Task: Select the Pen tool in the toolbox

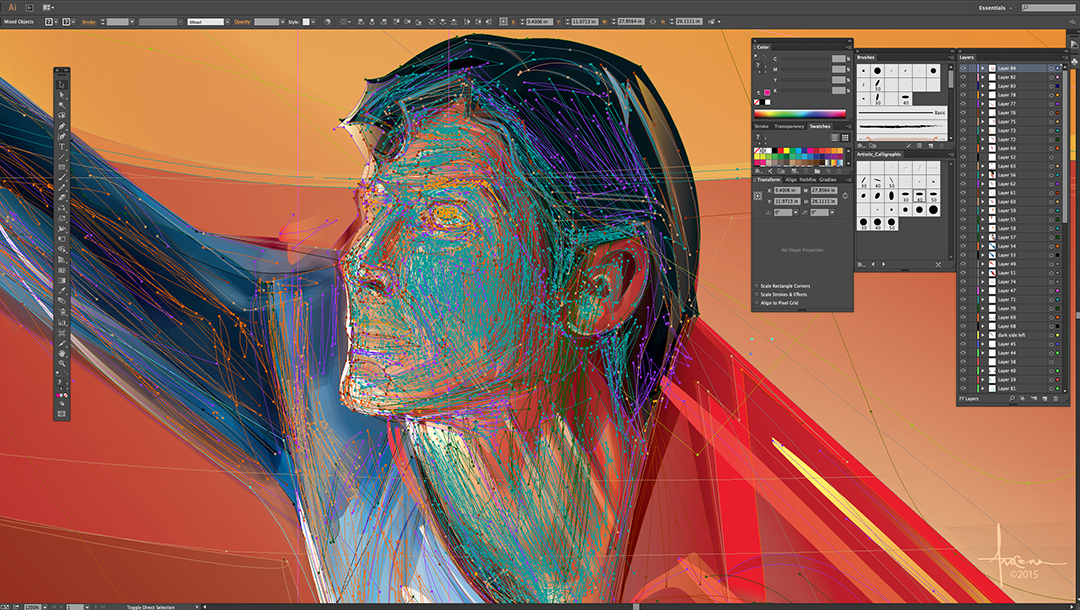Action: click(61, 126)
